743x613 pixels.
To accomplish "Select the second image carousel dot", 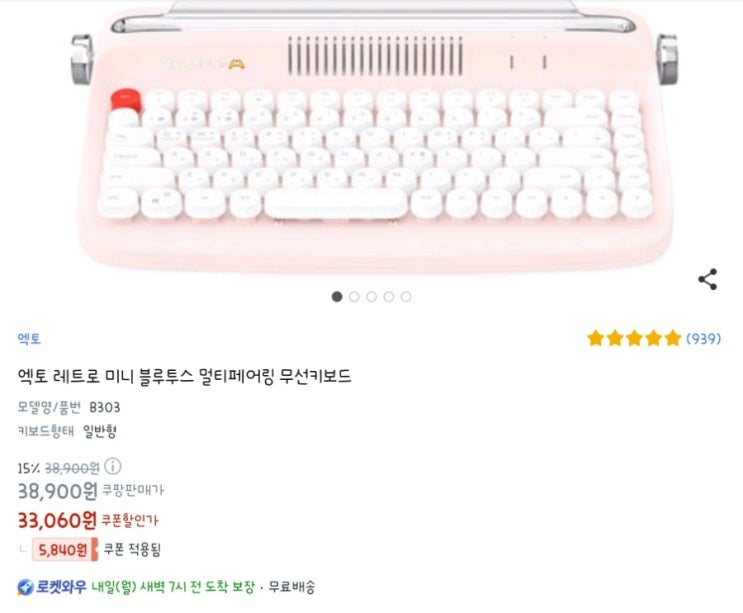I will (354, 297).
